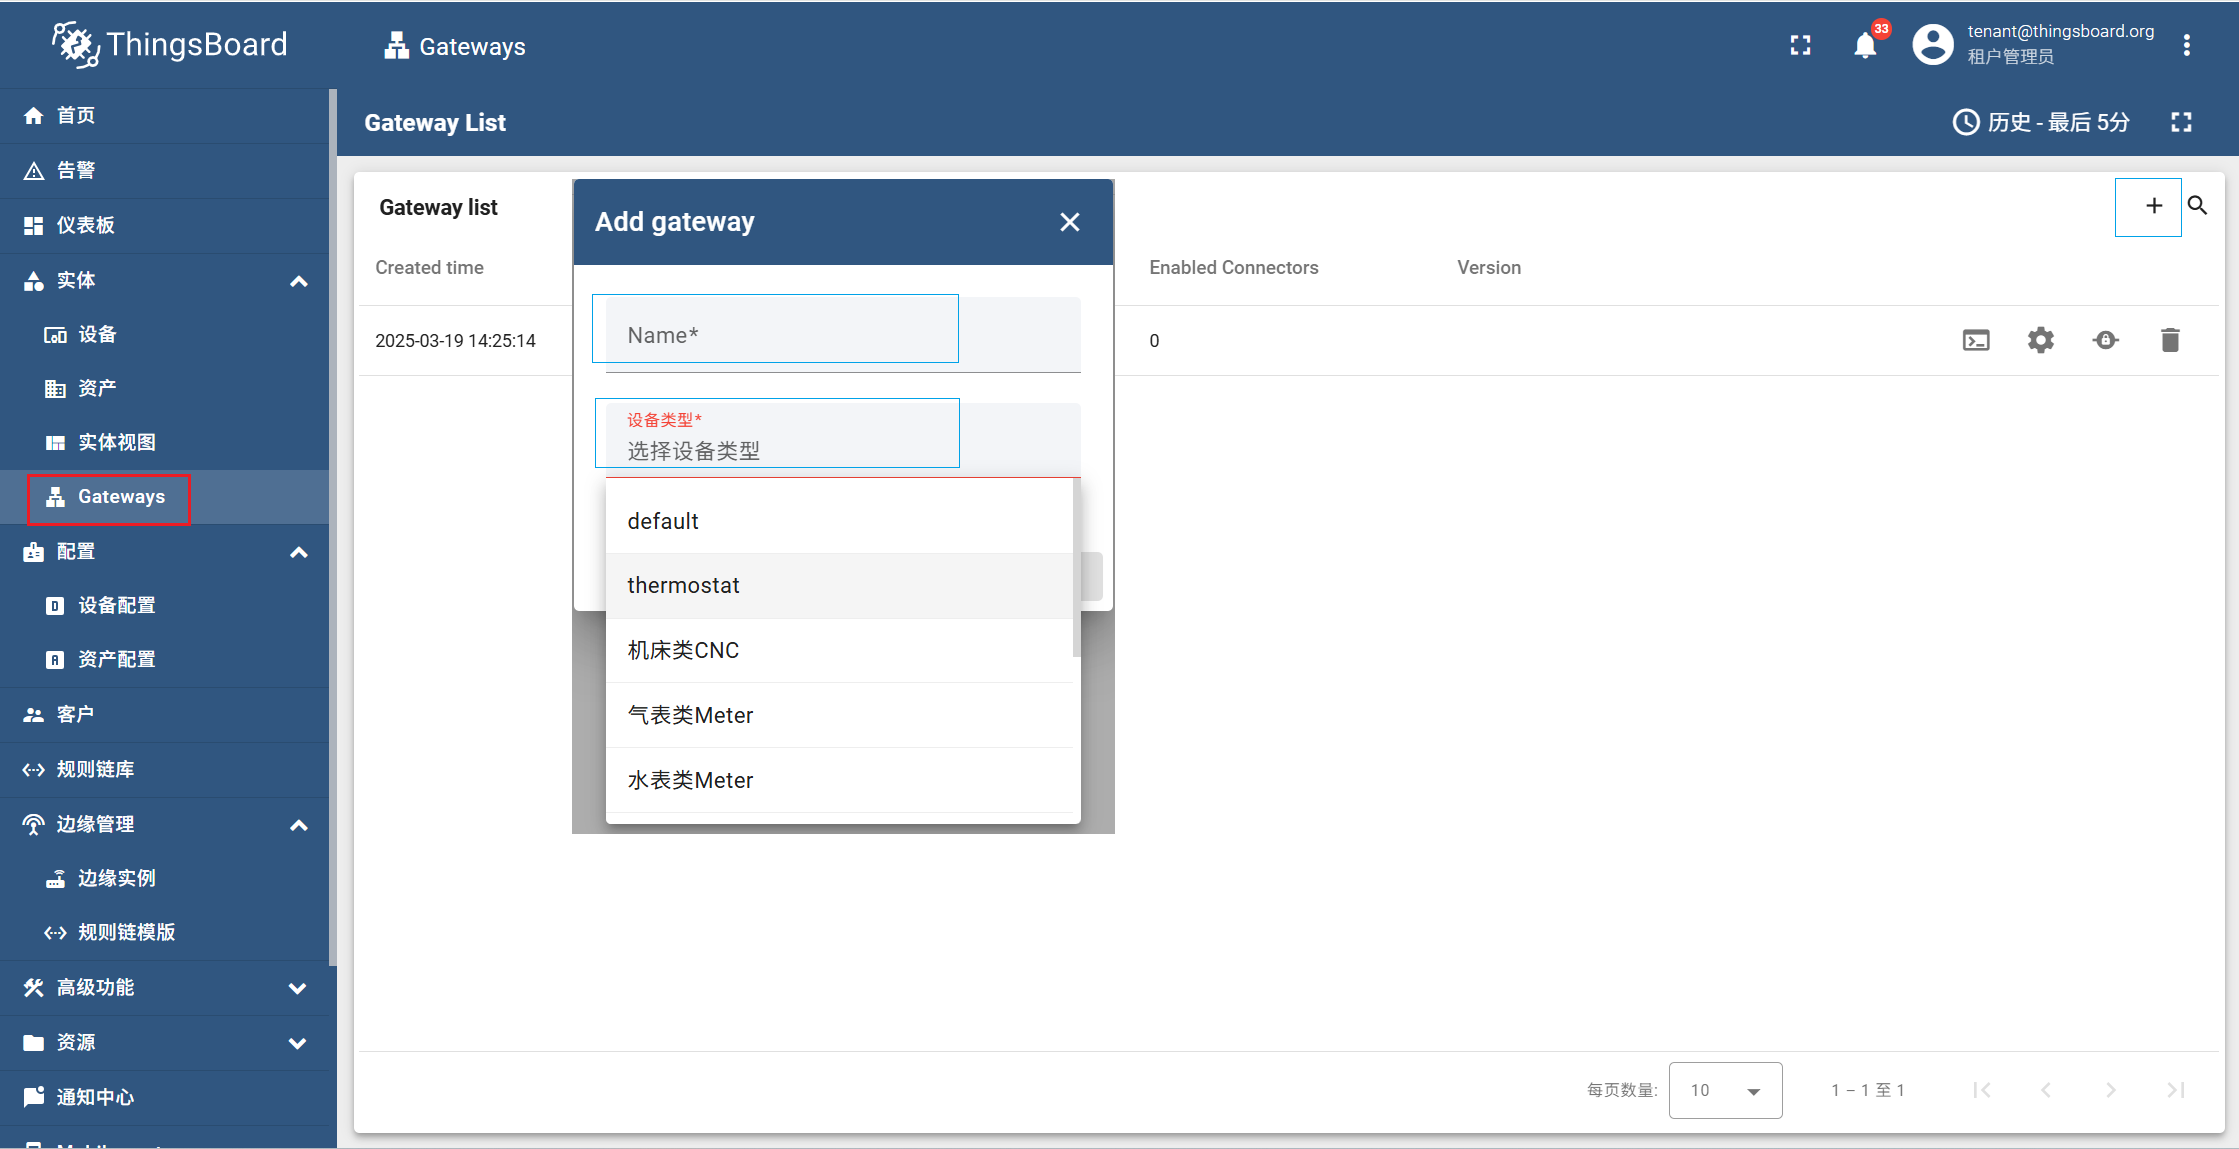Open 规则链库 in the sidebar
The height and width of the screenshot is (1149, 2239).
pyautogui.click(x=95, y=769)
